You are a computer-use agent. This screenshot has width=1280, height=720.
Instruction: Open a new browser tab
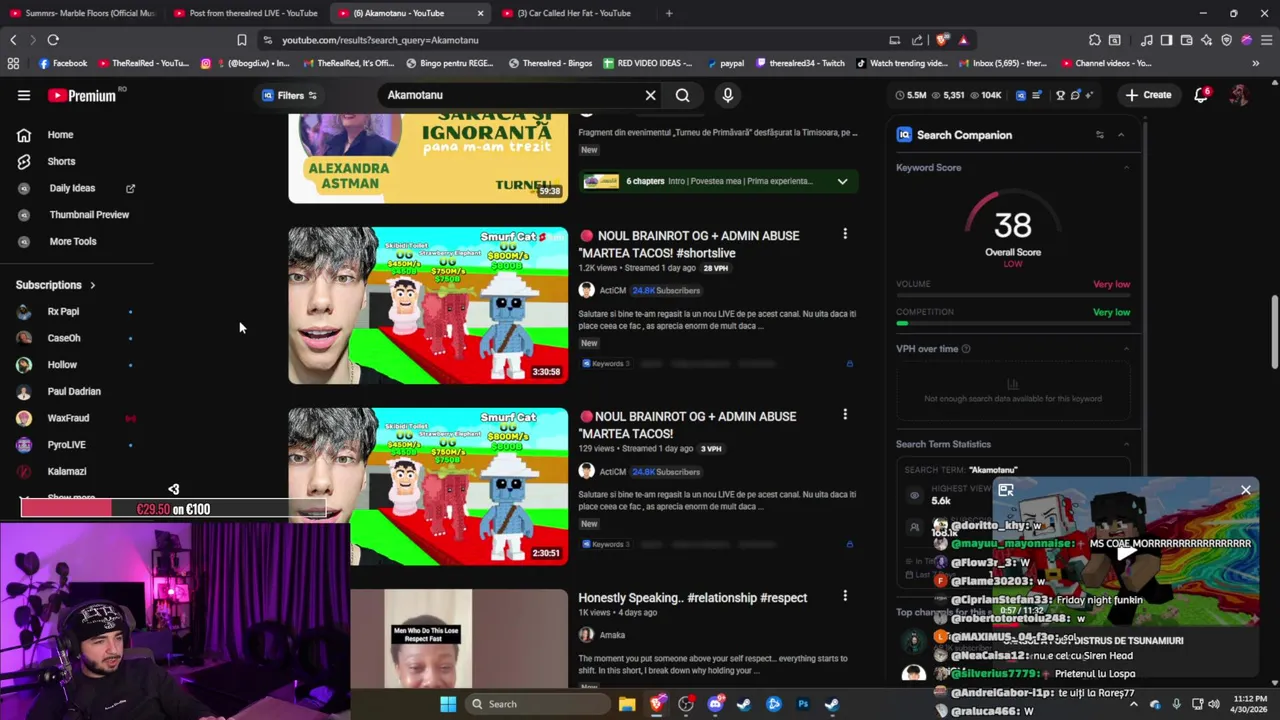pos(669,13)
